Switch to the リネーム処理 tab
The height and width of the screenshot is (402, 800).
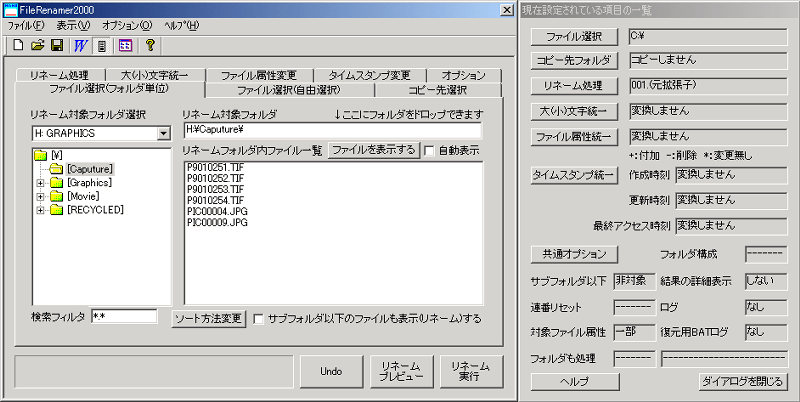click(60, 76)
